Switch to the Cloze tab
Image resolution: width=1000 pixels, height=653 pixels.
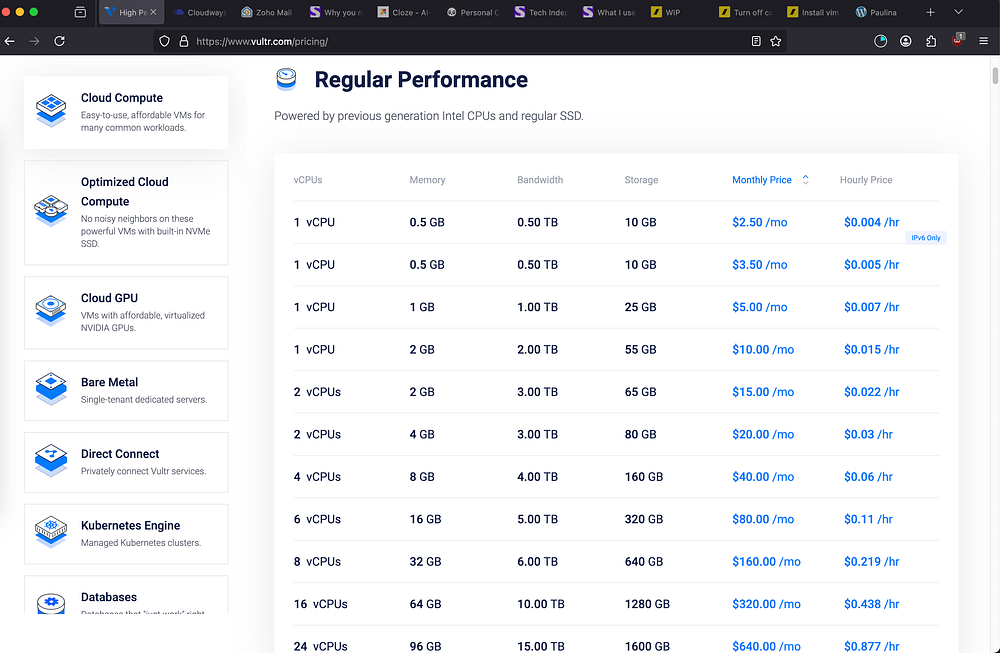(x=404, y=12)
